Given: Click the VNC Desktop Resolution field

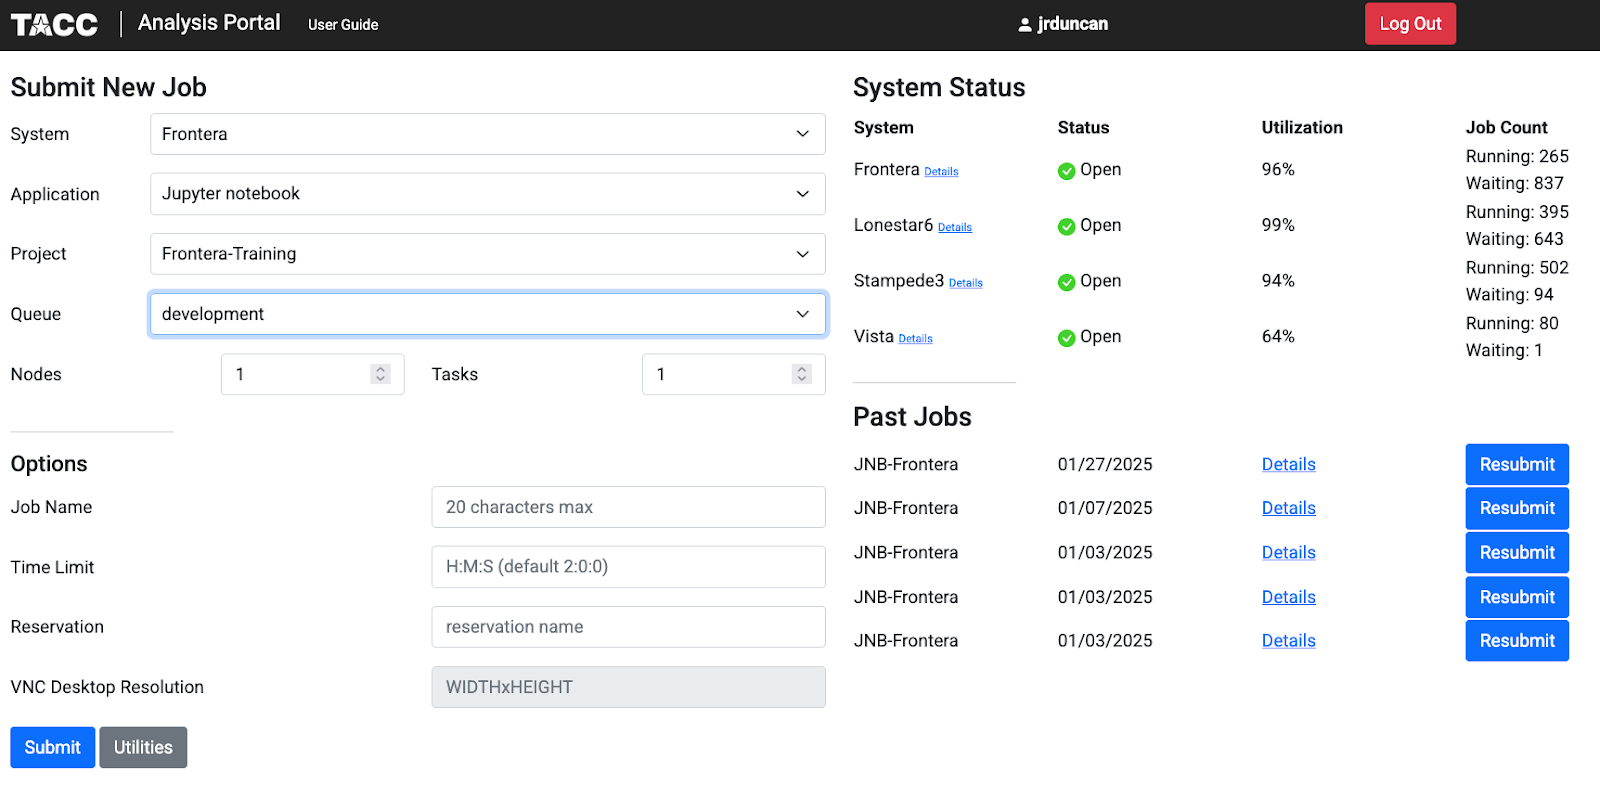Looking at the screenshot, I should point(628,687).
